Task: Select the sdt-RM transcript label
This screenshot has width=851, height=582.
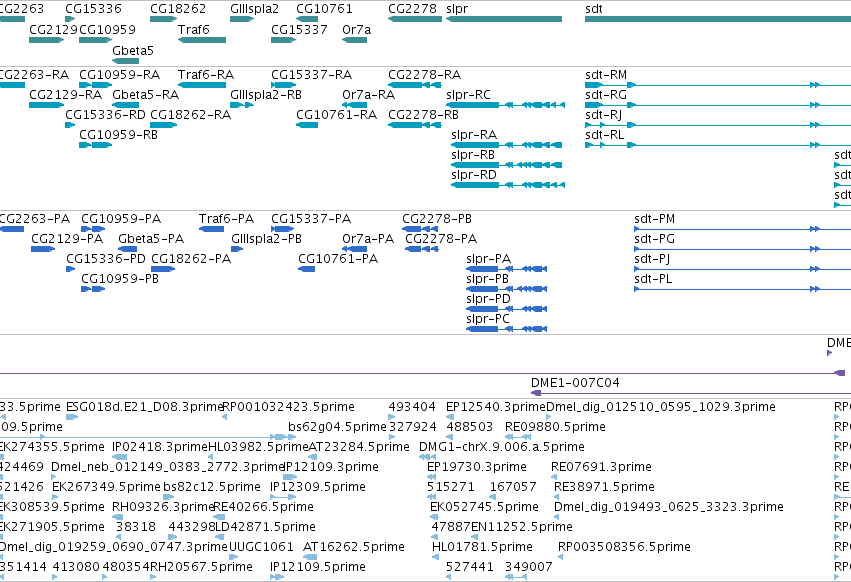Action: [606, 74]
